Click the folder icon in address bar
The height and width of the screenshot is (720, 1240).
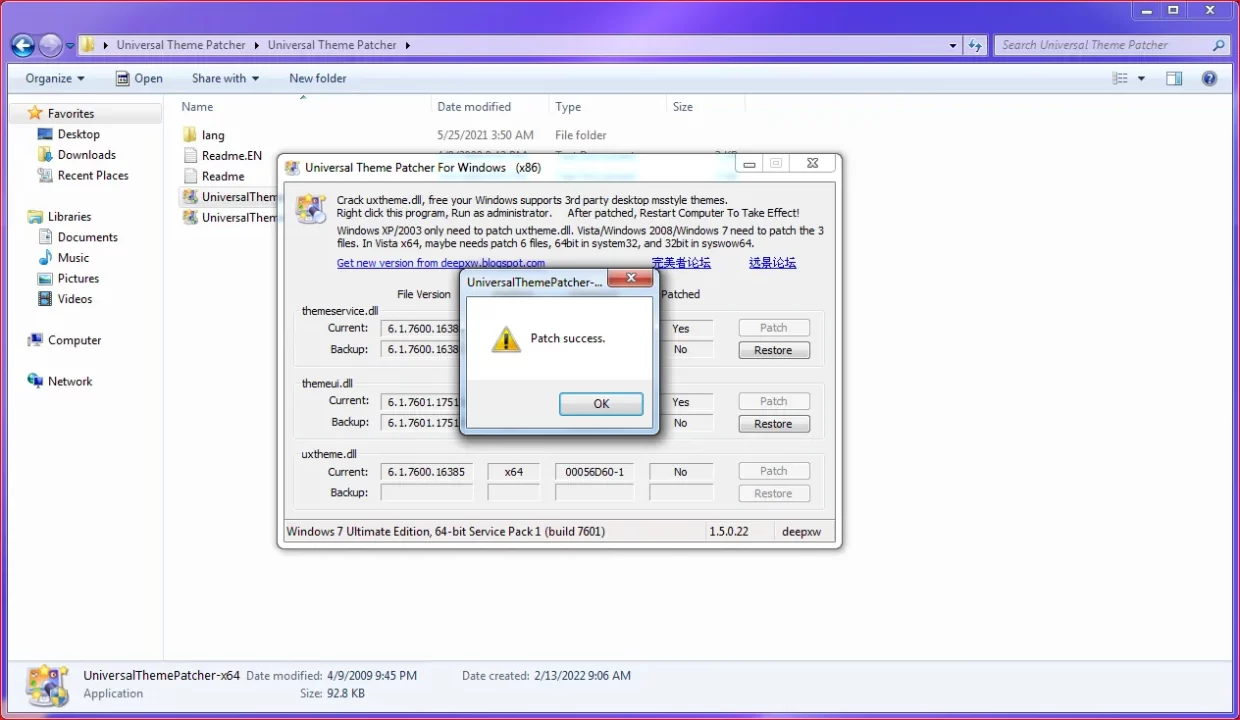pyautogui.click(x=89, y=45)
